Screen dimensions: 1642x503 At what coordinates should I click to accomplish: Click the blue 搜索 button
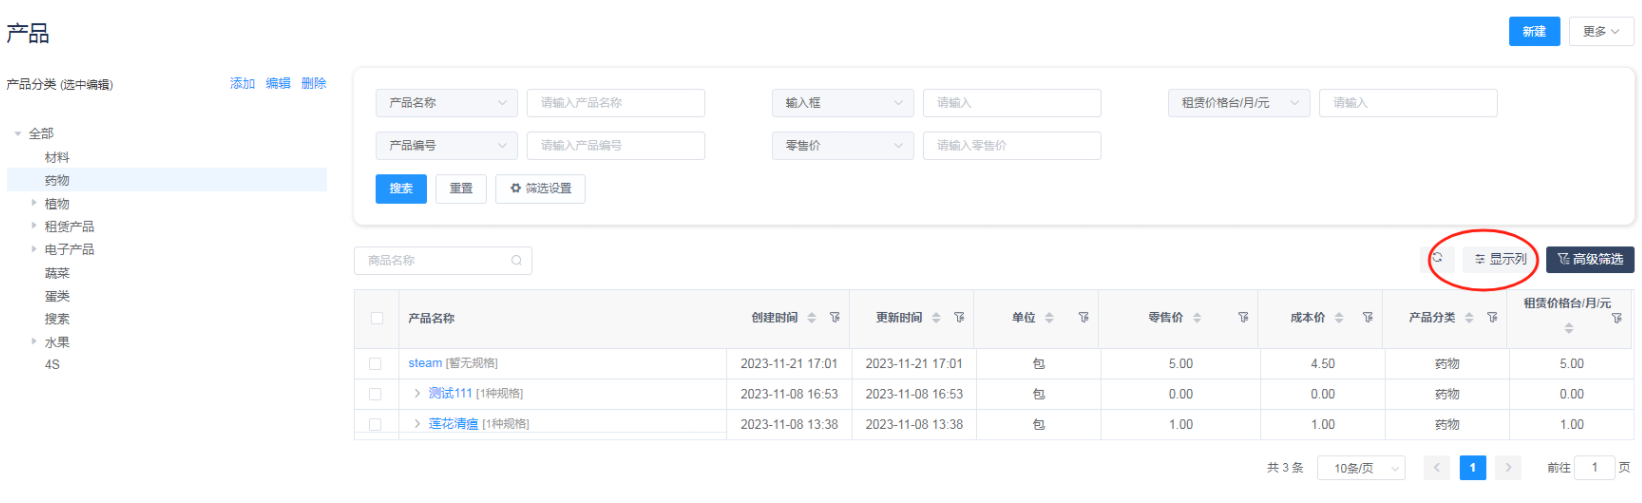point(401,189)
